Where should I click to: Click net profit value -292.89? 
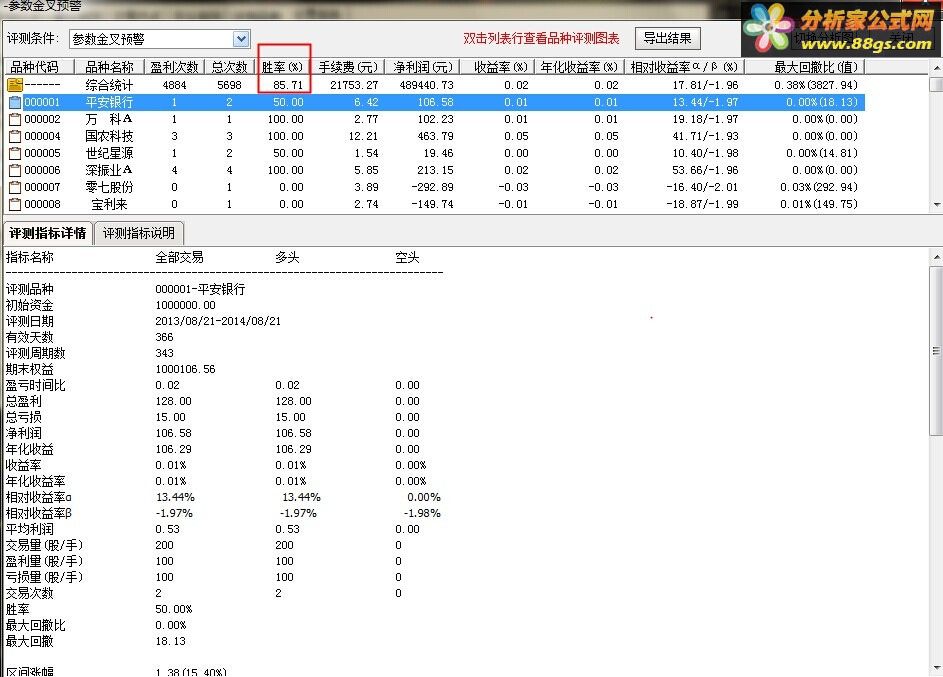tap(432, 187)
